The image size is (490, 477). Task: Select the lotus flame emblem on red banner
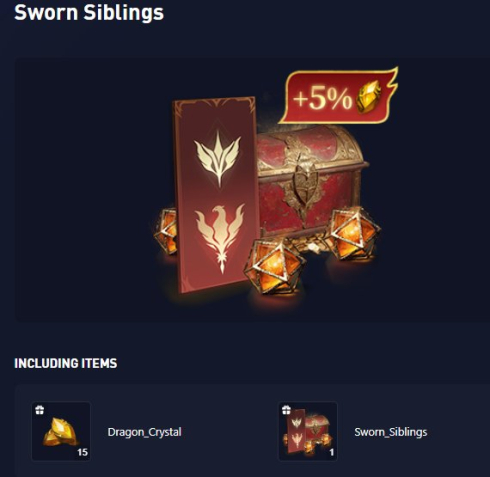(x=218, y=158)
